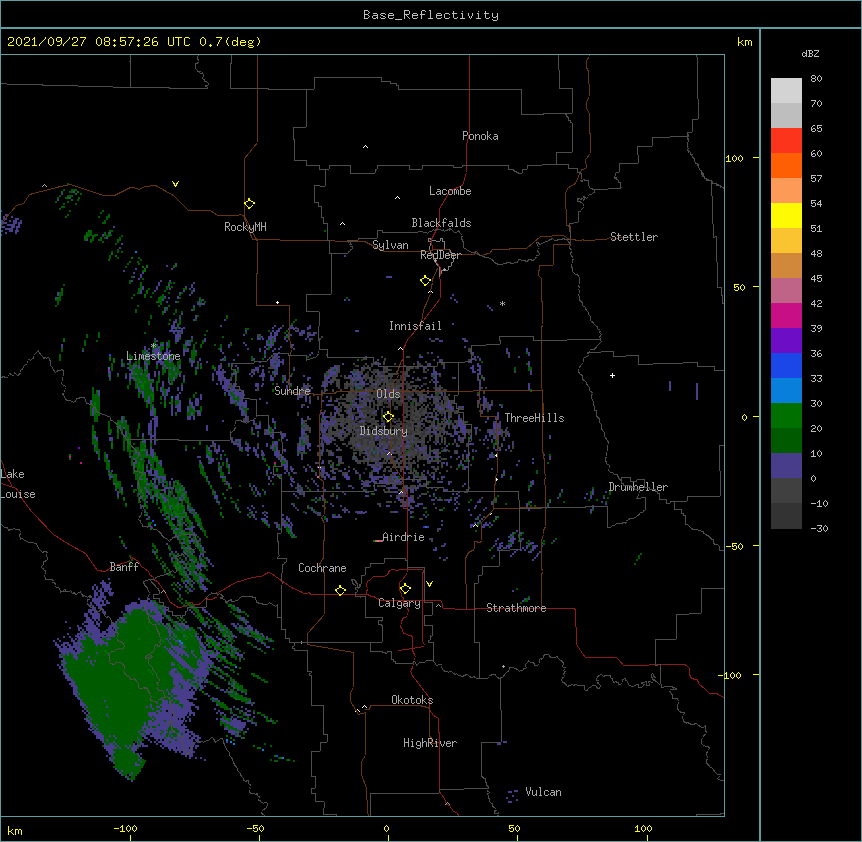The height and width of the screenshot is (842, 862).
Task: Click the km unit label at bottom left
Action: pos(15,830)
